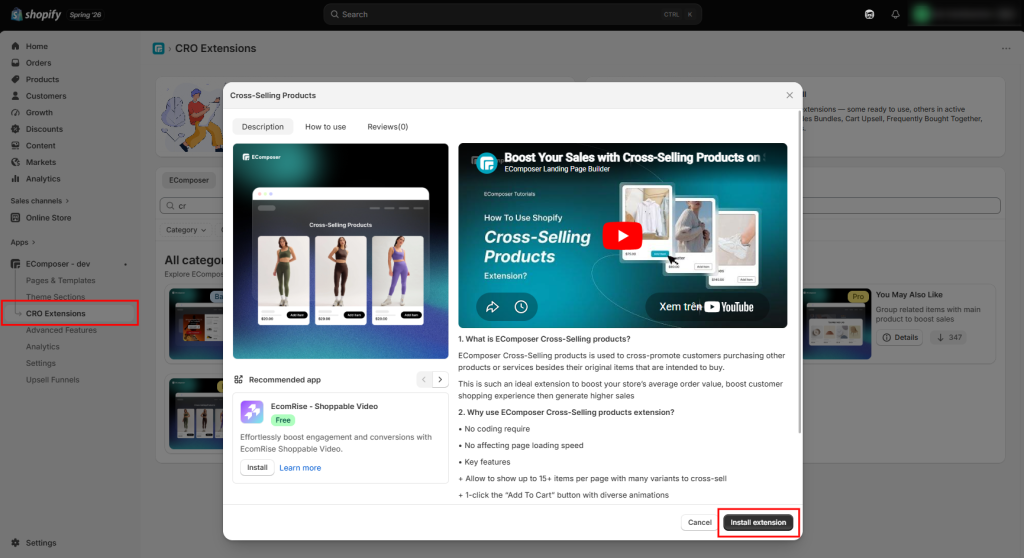This screenshot has width=1024, height=558.
Task: Open the three-dot page menu
Action: click(1006, 48)
